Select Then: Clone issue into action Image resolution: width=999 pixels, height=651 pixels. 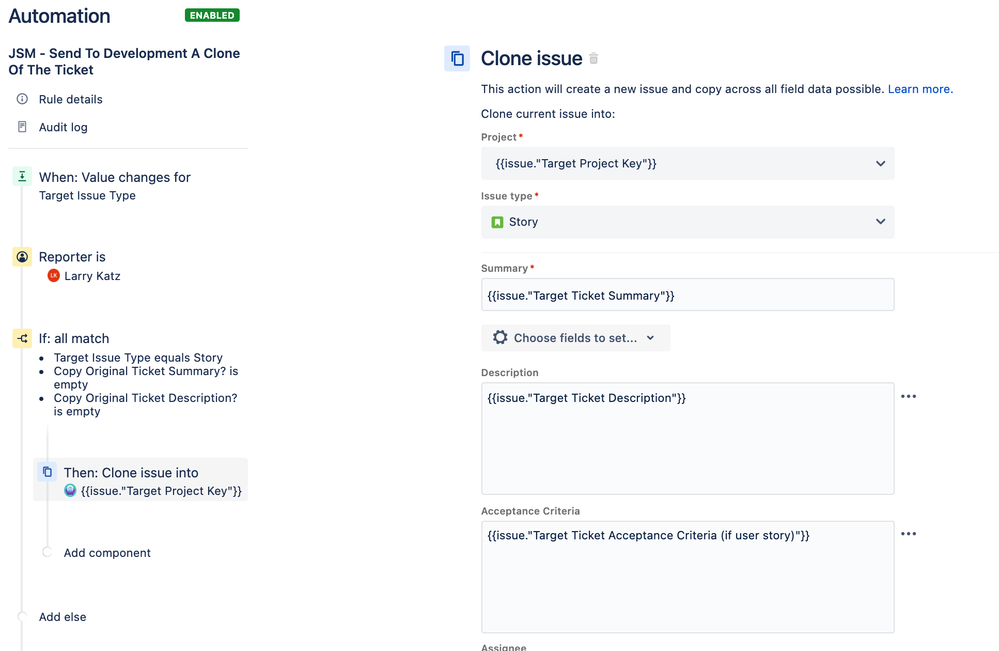pos(140,480)
